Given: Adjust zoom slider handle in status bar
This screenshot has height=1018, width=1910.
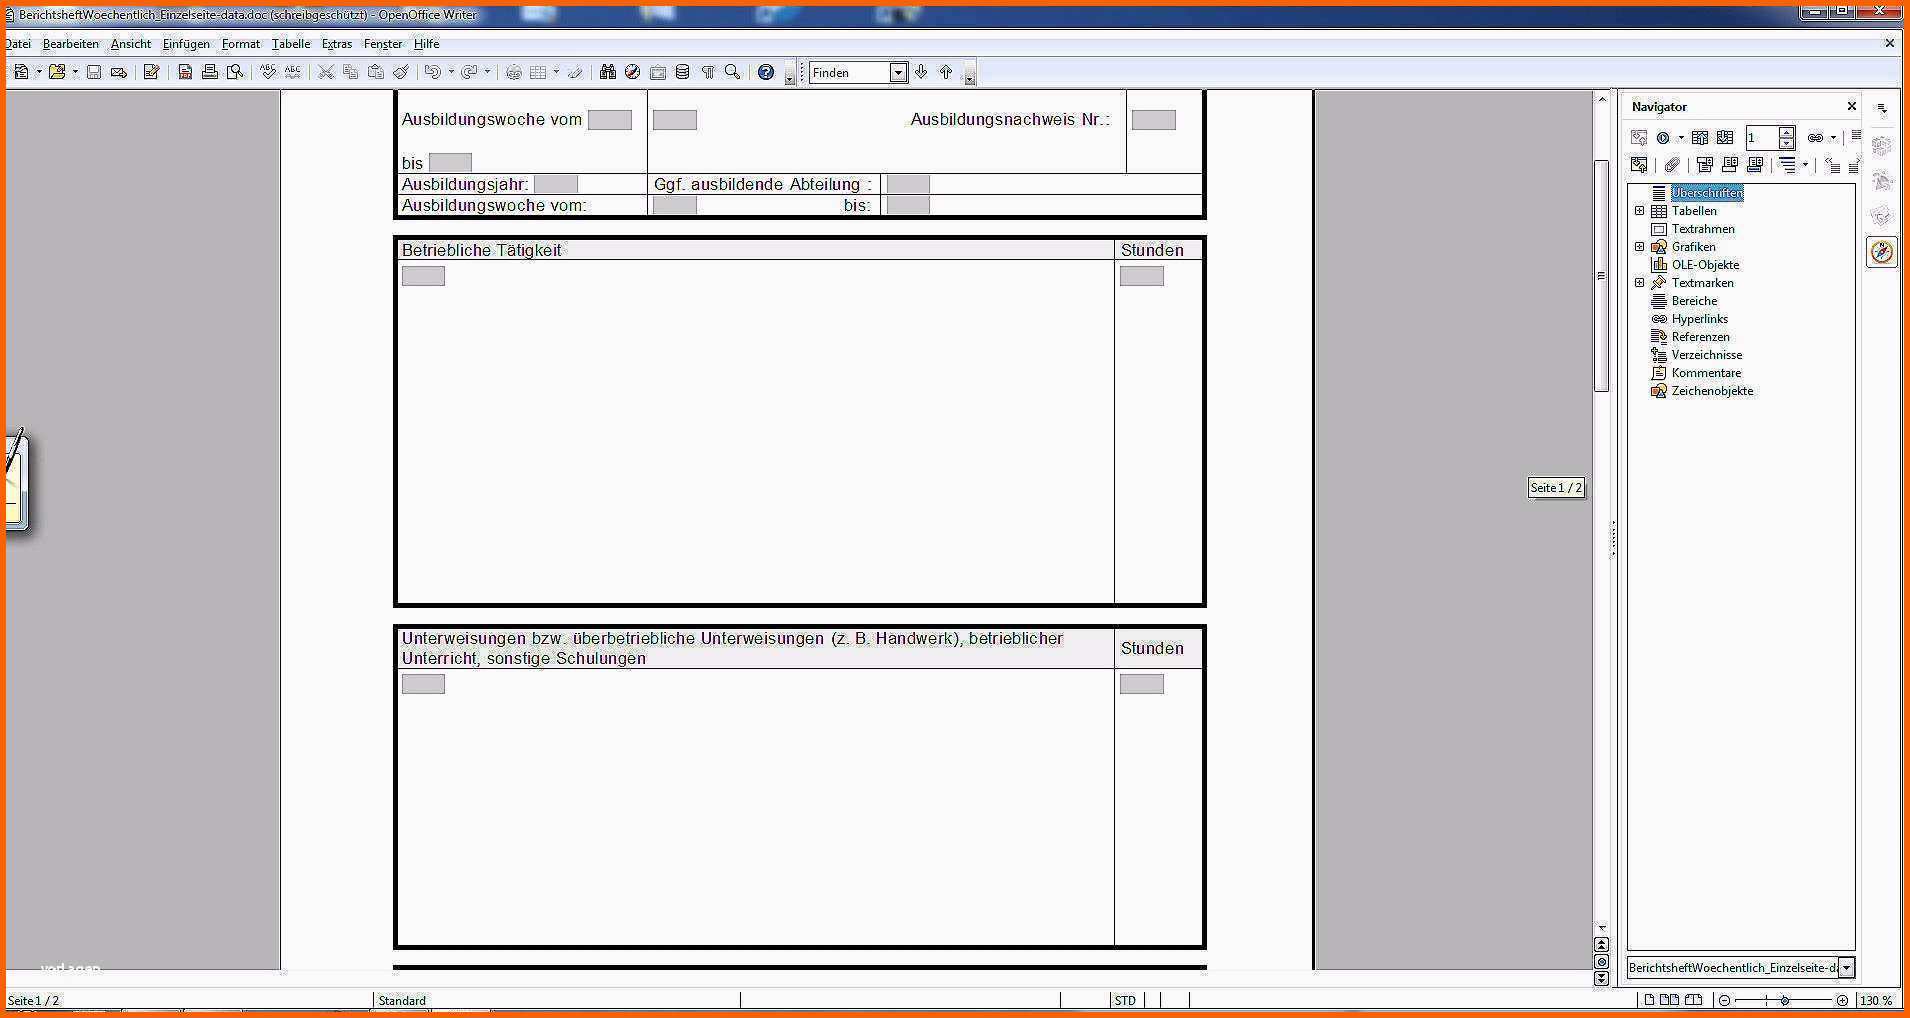Looking at the screenshot, I should tap(1785, 1000).
